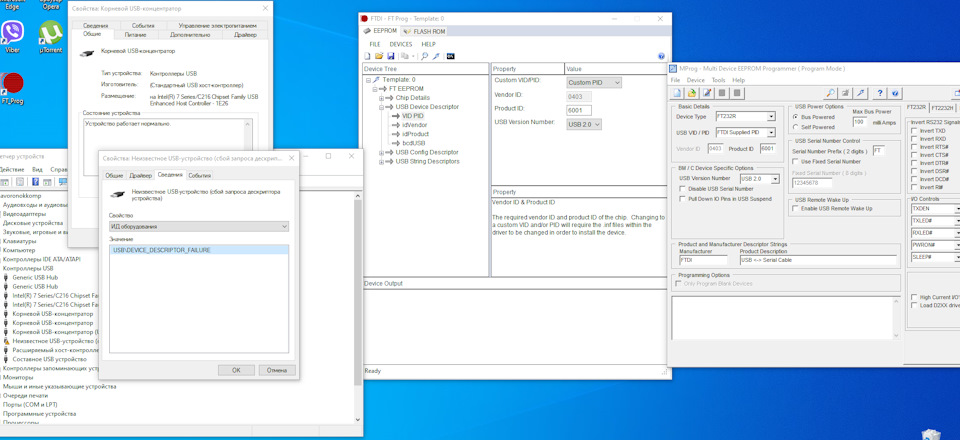Enable the Use Fixed Serial Number checkbox
Screen dimensions: 960x440
click(x=797, y=161)
